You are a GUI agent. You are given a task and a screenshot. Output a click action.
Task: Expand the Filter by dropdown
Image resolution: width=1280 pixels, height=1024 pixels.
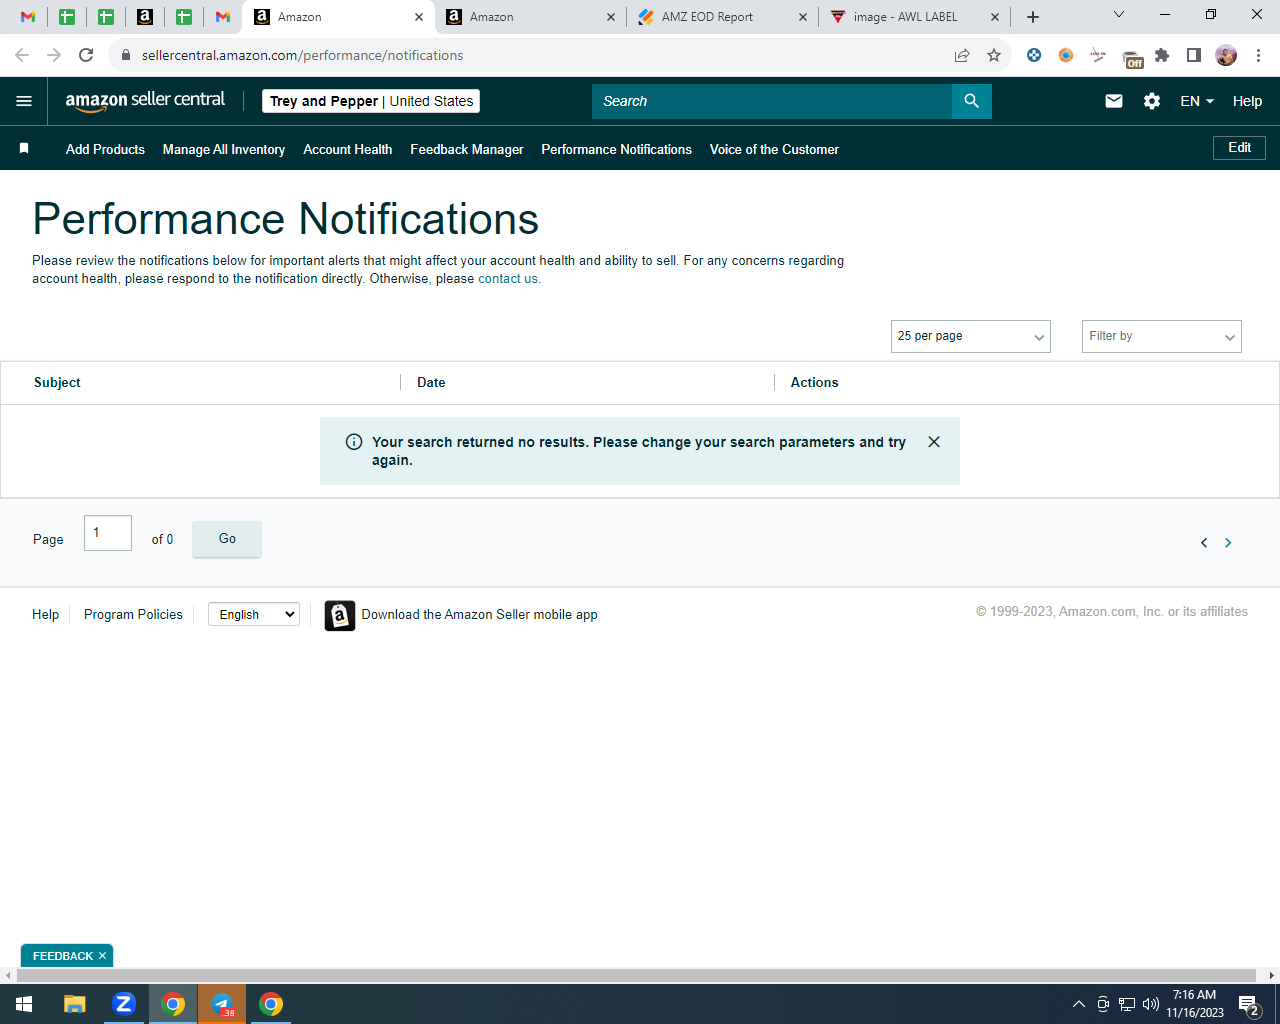(x=1162, y=336)
